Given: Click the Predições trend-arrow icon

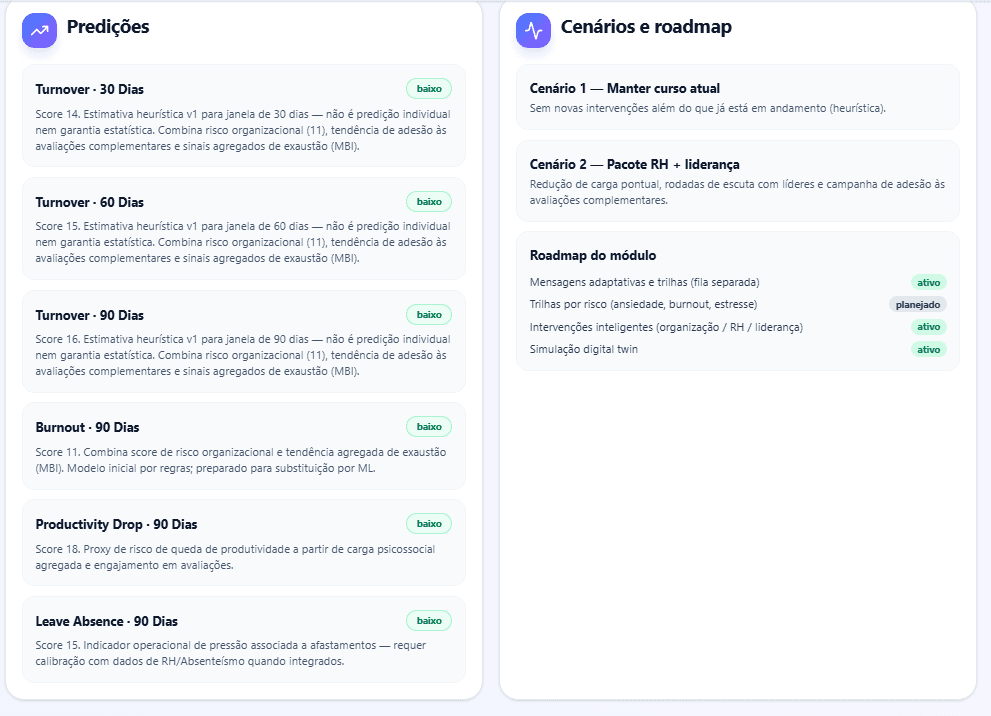Looking at the screenshot, I should (x=39, y=30).
